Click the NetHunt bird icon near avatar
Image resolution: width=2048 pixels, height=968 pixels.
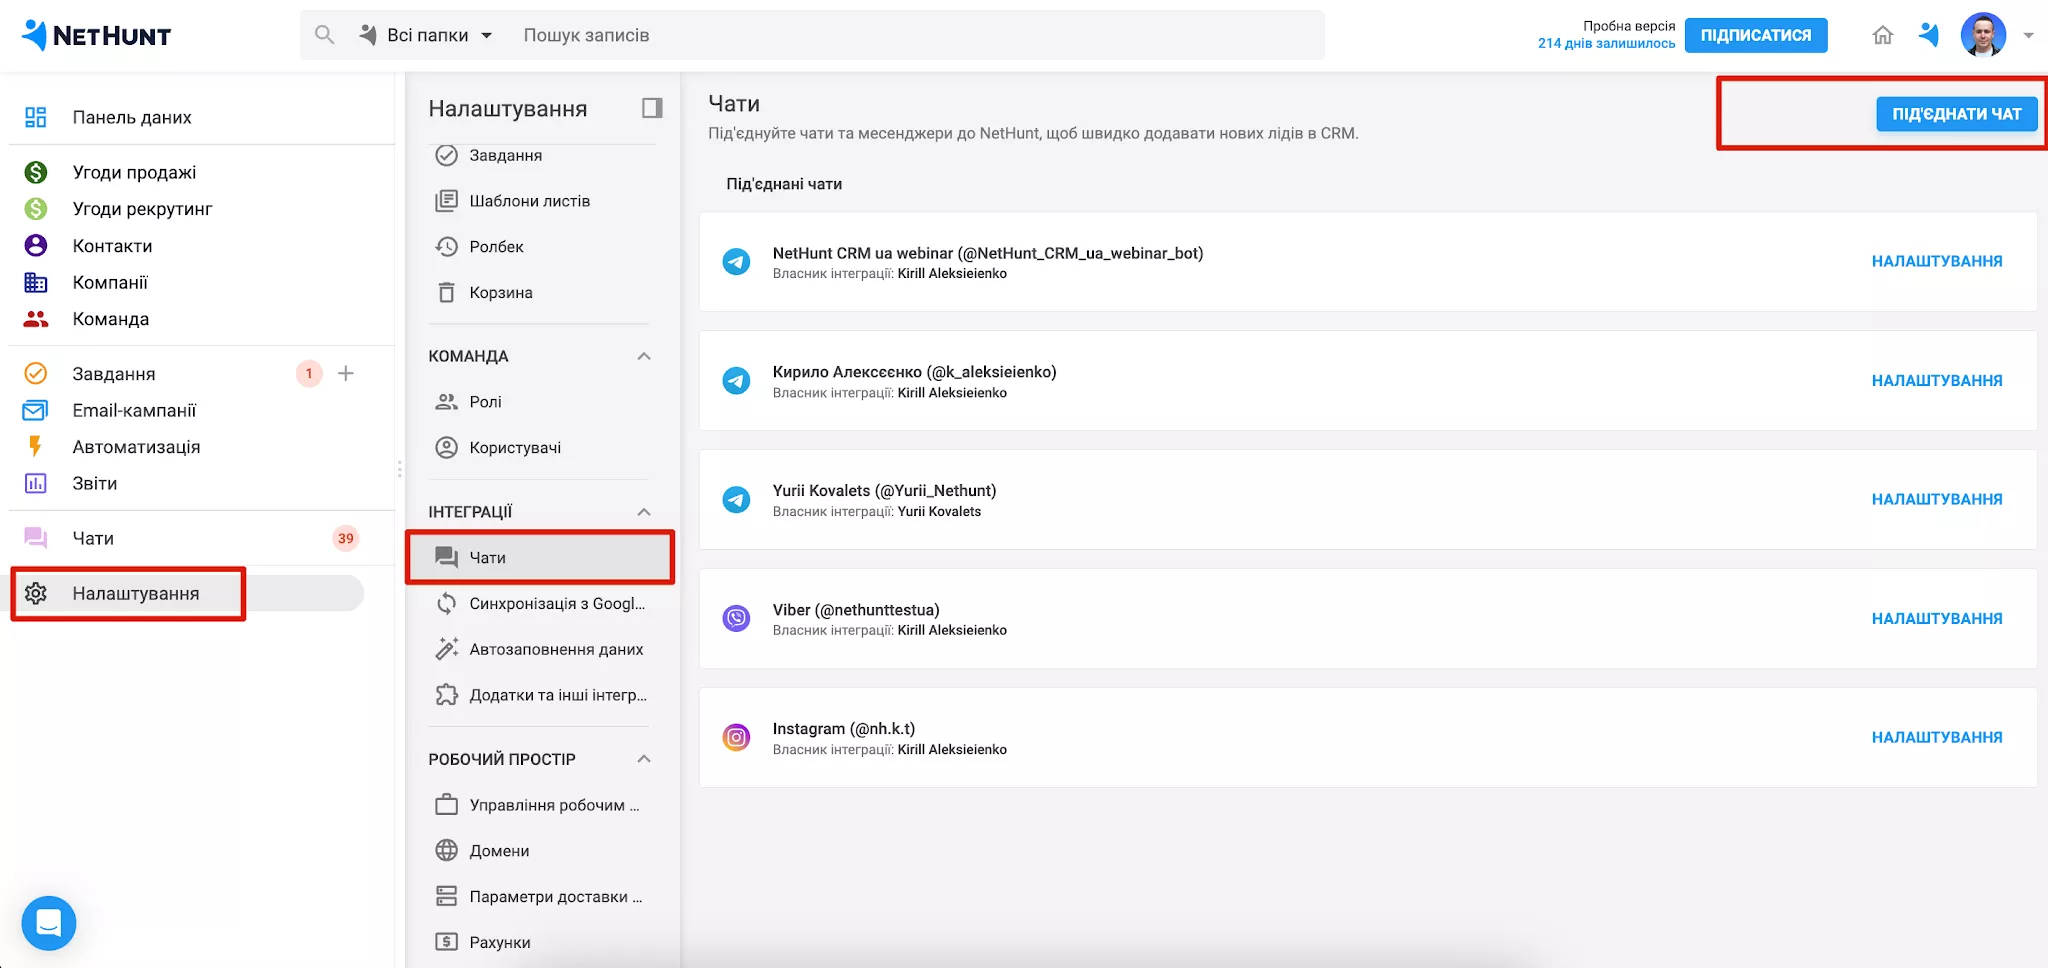1929,35
